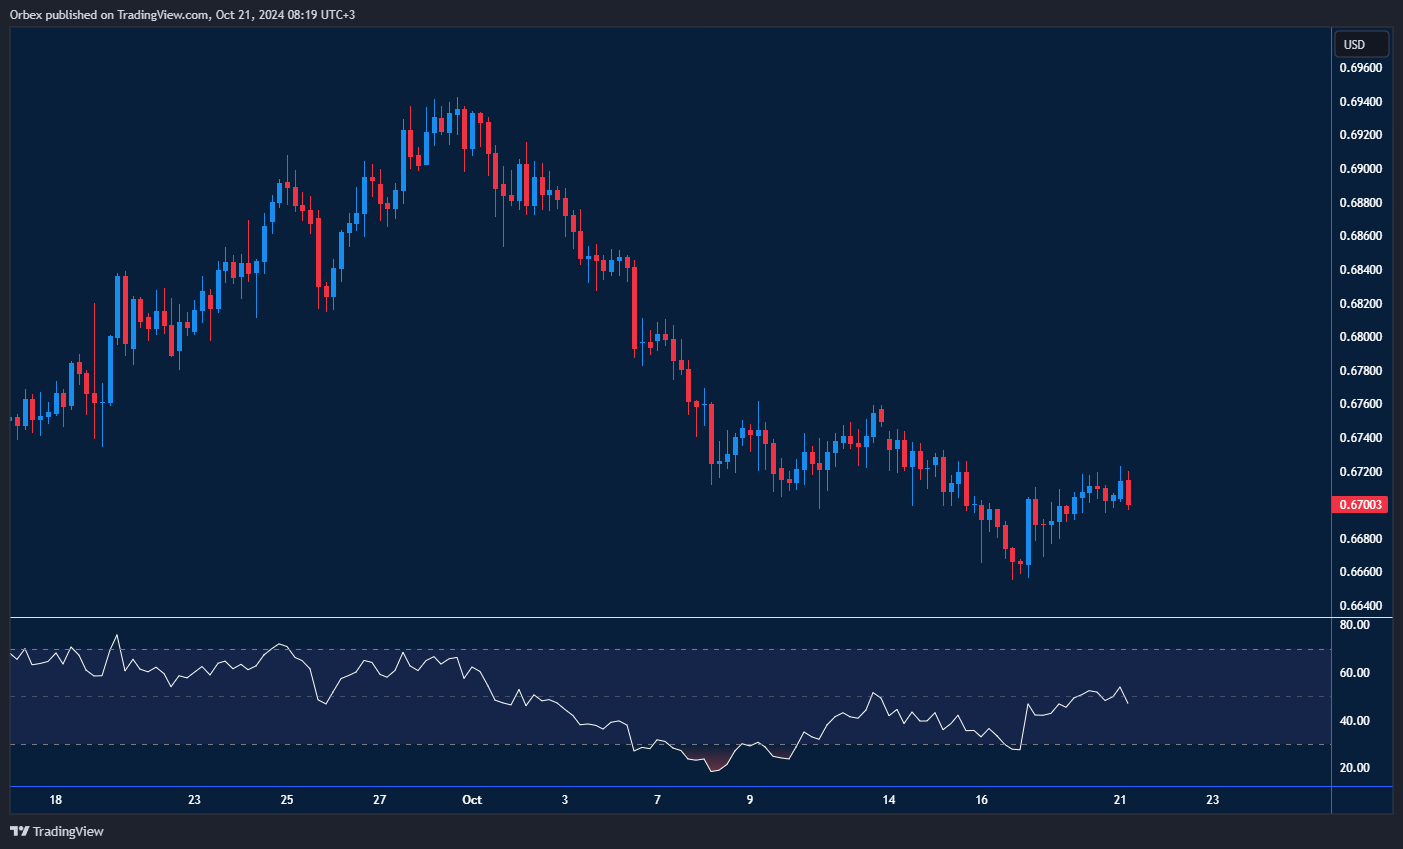
Task: Click the 60.00 RSI scale label
Action: click(1354, 673)
